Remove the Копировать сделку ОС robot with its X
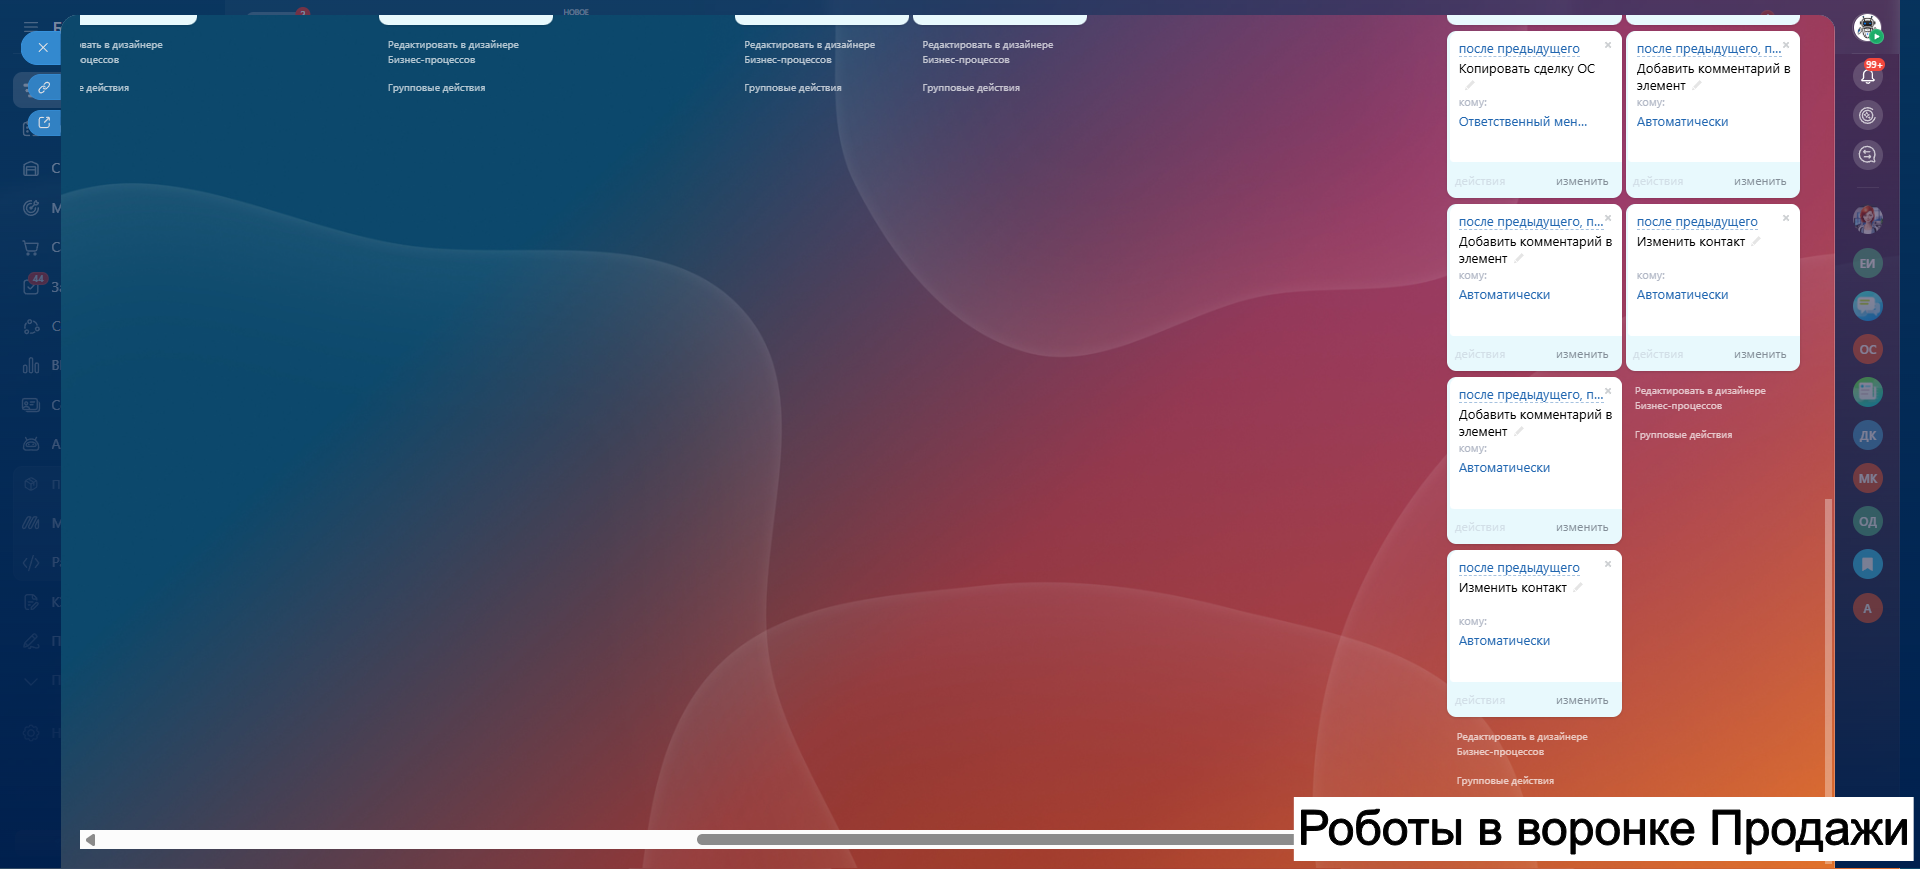The image size is (1920, 869). [x=1608, y=45]
